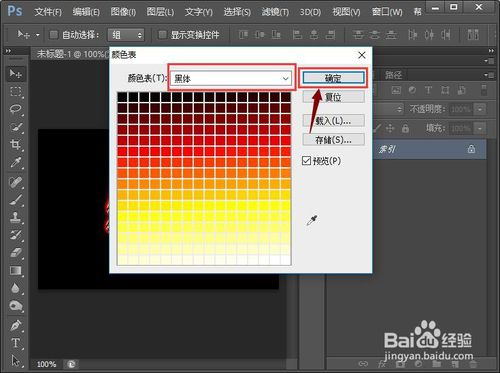Select the Crop tool

(15, 144)
